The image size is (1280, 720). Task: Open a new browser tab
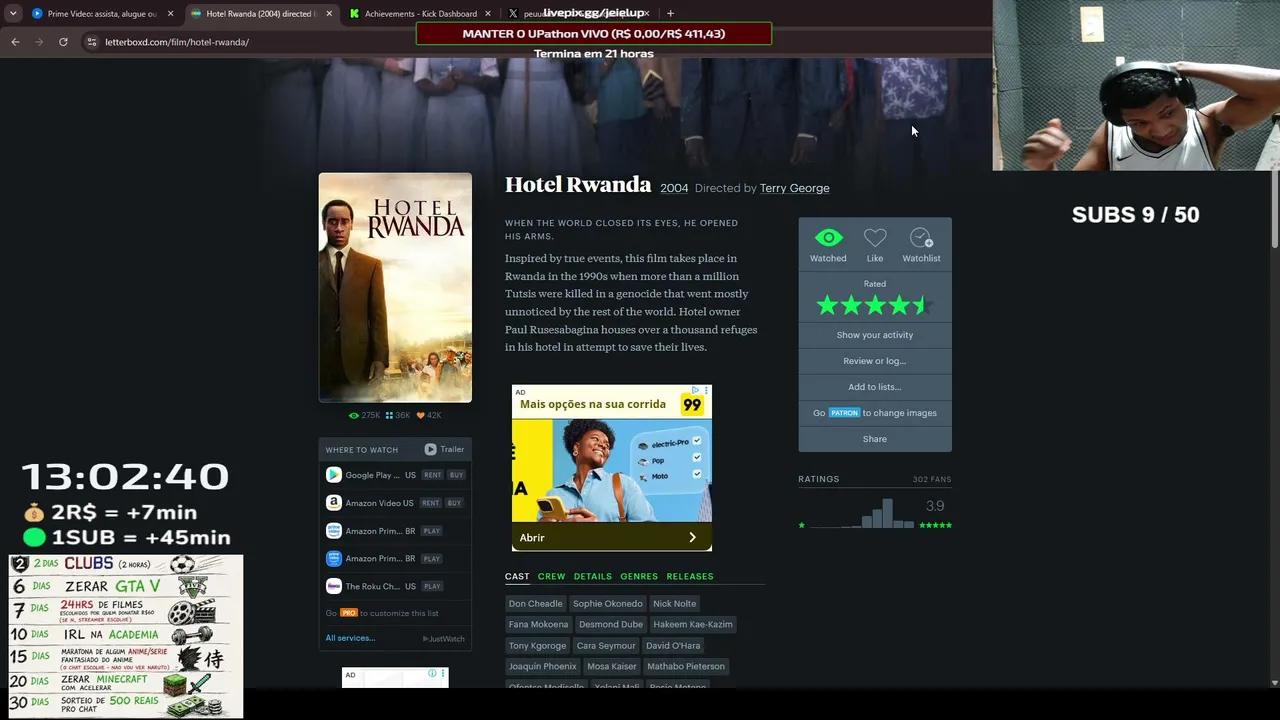click(x=670, y=13)
